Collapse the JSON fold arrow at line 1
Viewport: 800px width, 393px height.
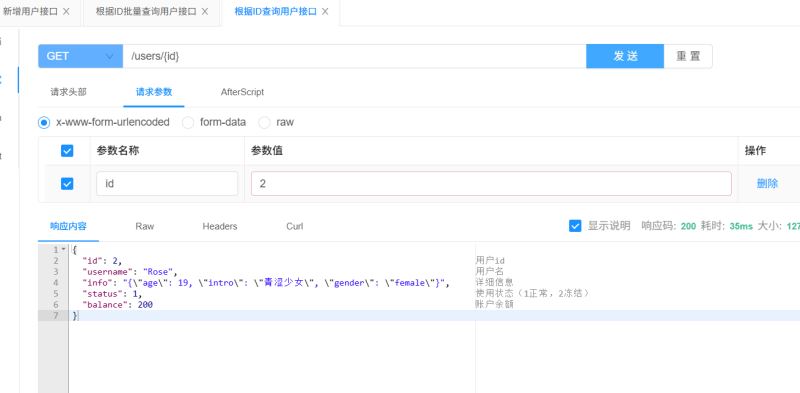pos(63,250)
